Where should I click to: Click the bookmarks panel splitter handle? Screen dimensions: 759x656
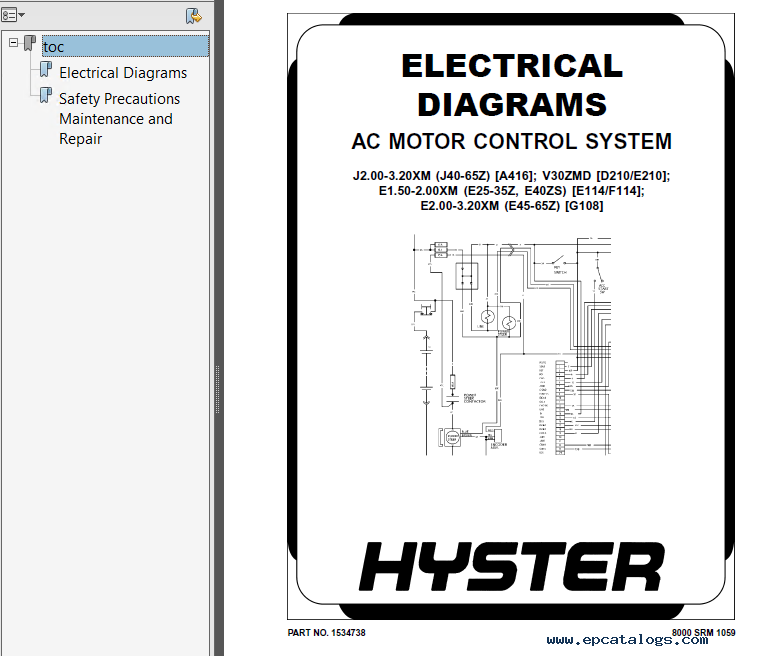click(218, 390)
